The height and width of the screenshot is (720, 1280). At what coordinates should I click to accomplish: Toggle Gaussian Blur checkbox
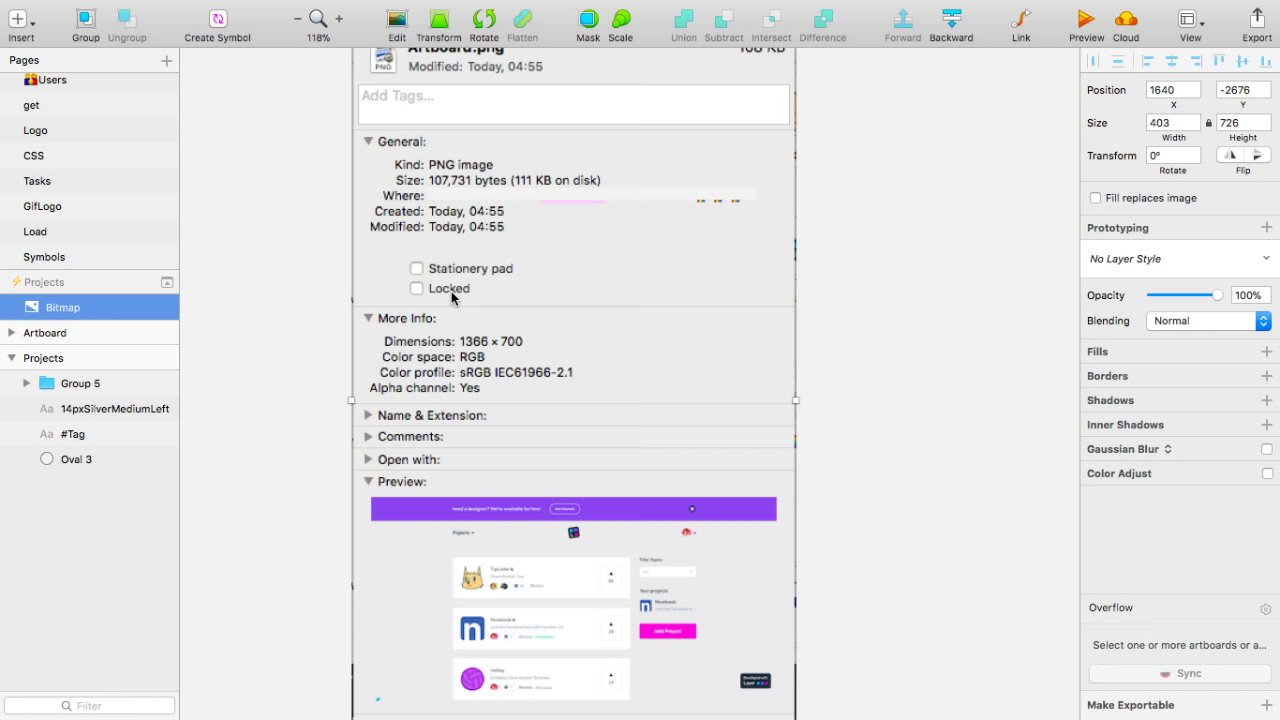pos(1267,449)
